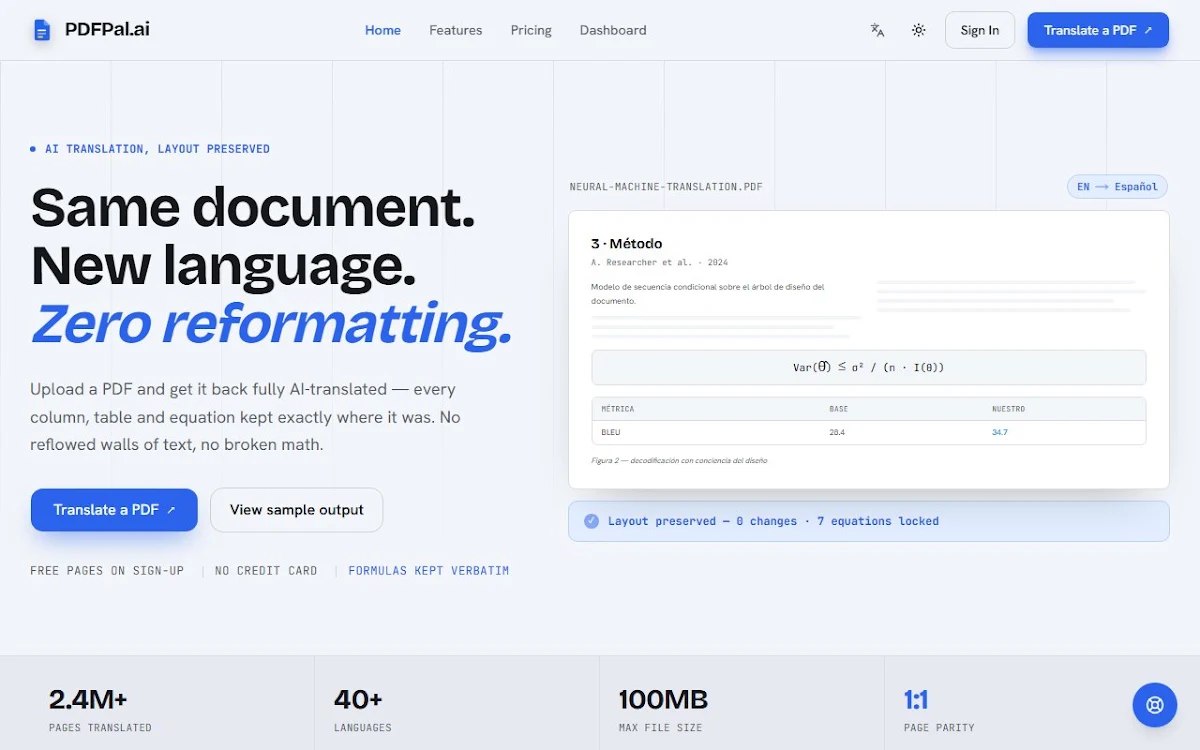Click the header Translate a PDF button
Screen dimensions: 1200x750
pyautogui.click(x=1098, y=30)
